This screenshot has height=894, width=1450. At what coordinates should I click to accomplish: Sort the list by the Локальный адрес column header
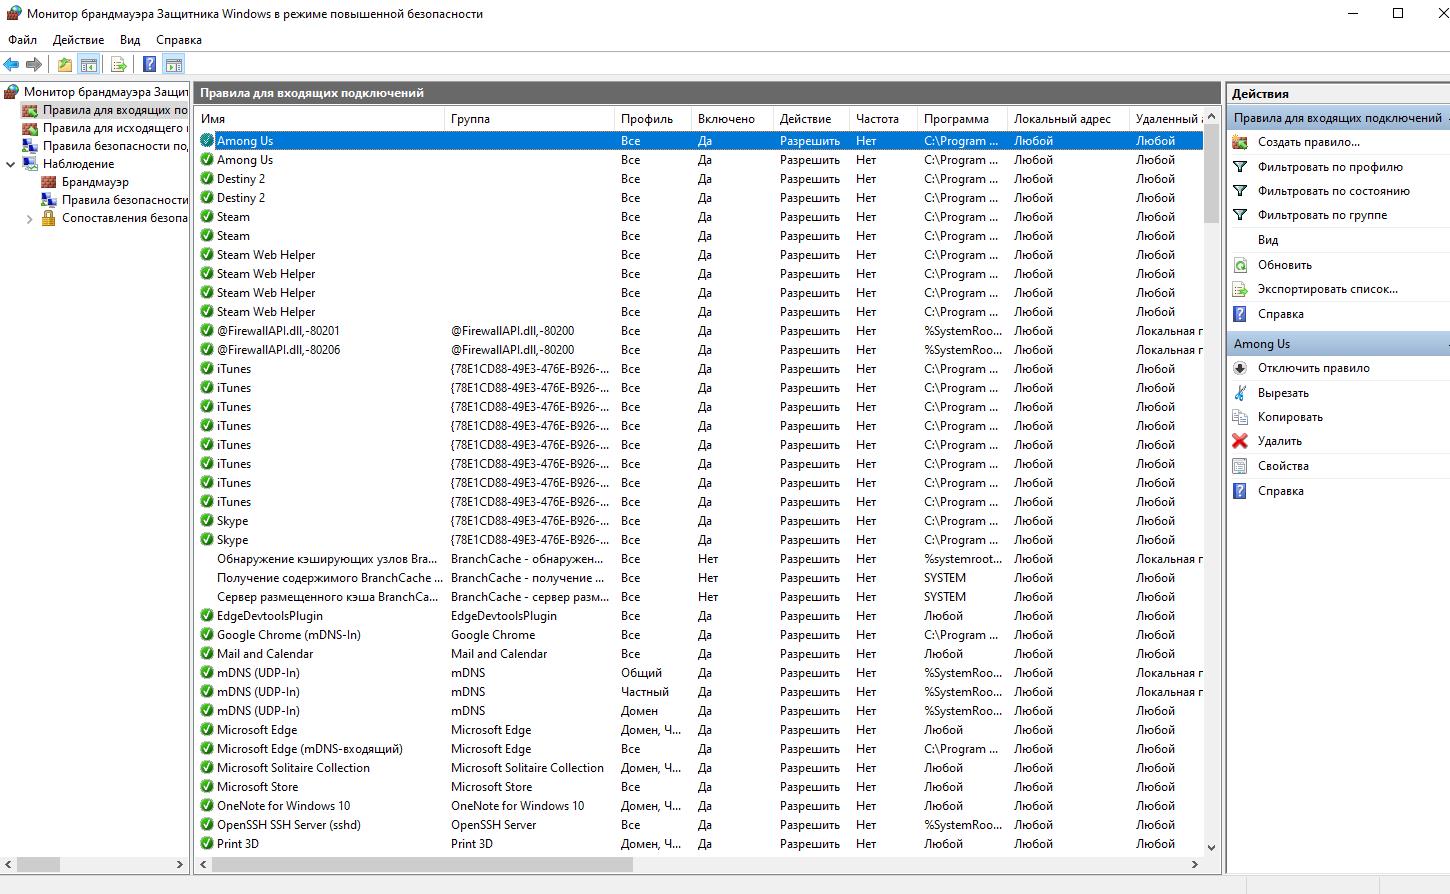coord(1068,119)
